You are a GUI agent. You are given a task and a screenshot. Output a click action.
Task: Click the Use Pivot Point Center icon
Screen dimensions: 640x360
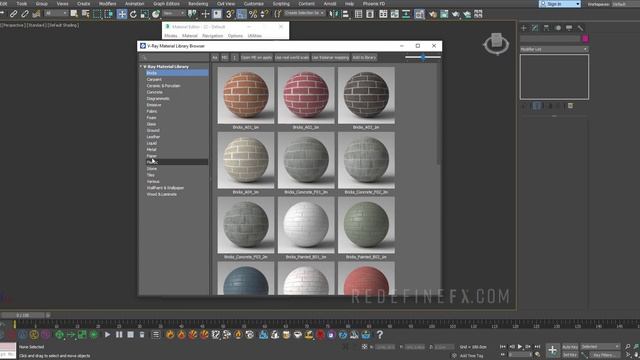(x=192, y=14)
